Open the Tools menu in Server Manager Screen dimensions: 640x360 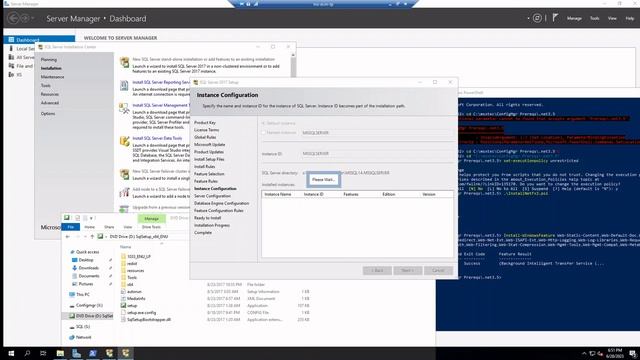click(595, 18)
